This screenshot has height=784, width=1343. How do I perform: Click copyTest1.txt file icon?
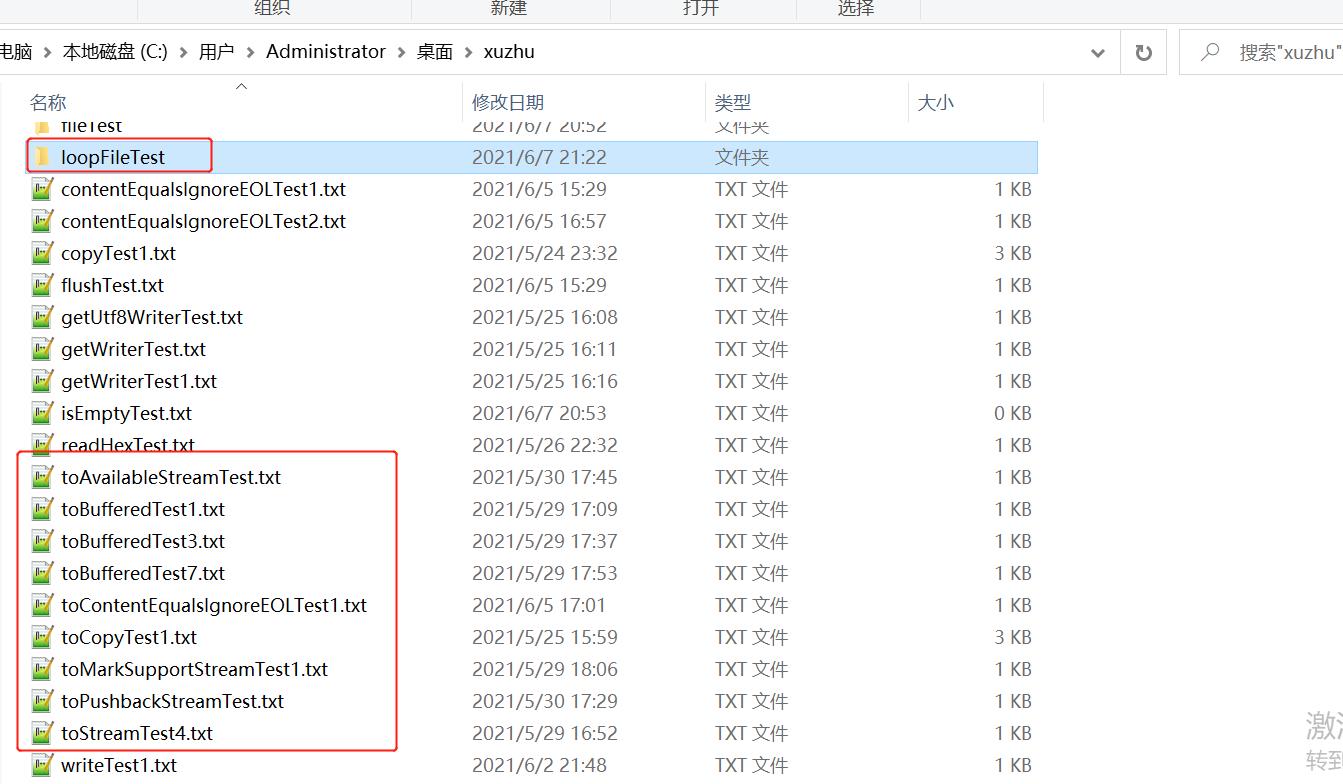42,253
